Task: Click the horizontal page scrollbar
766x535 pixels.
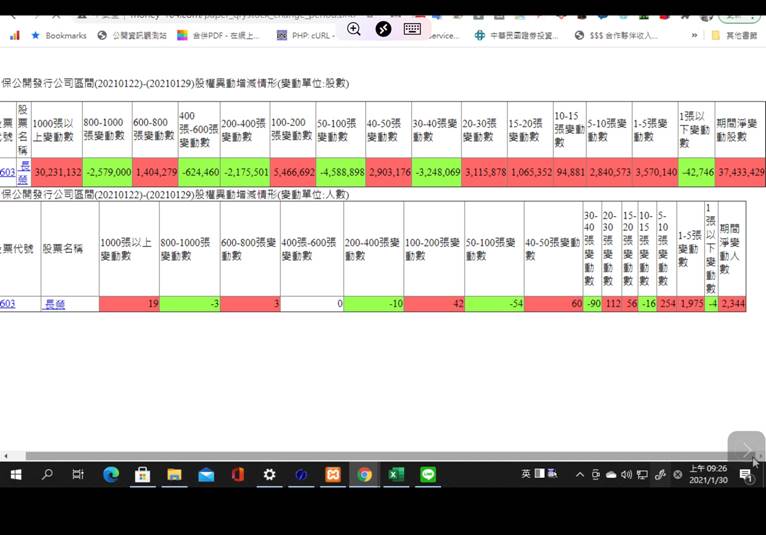Action: (380, 455)
